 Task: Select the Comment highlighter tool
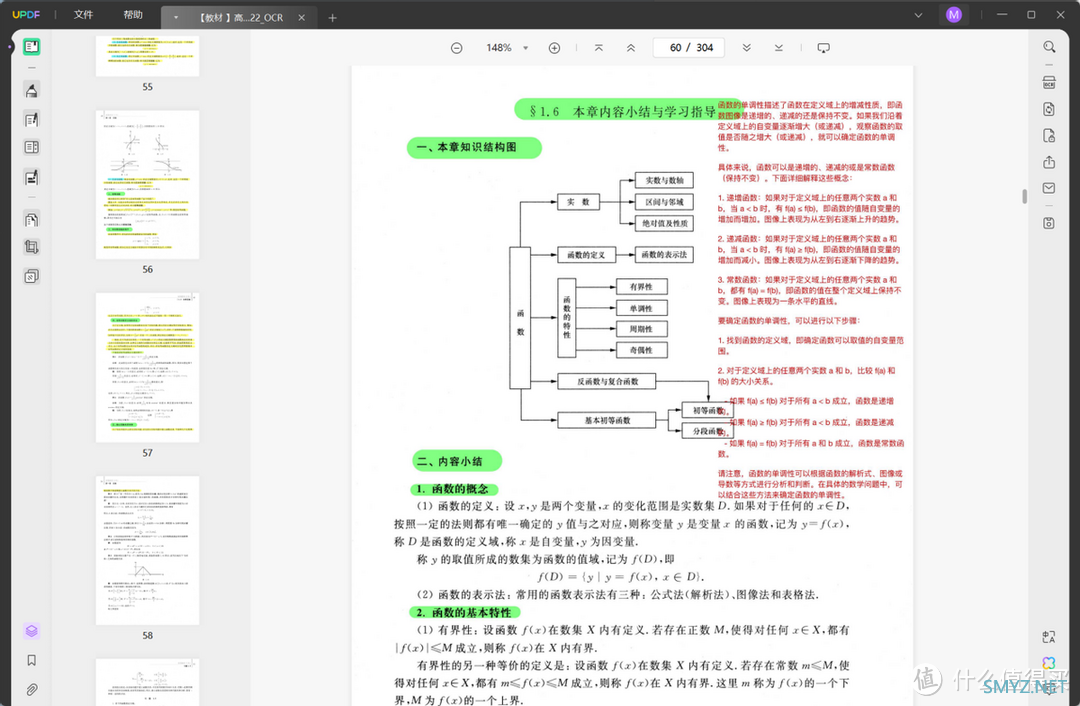click(x=31, y=90)
